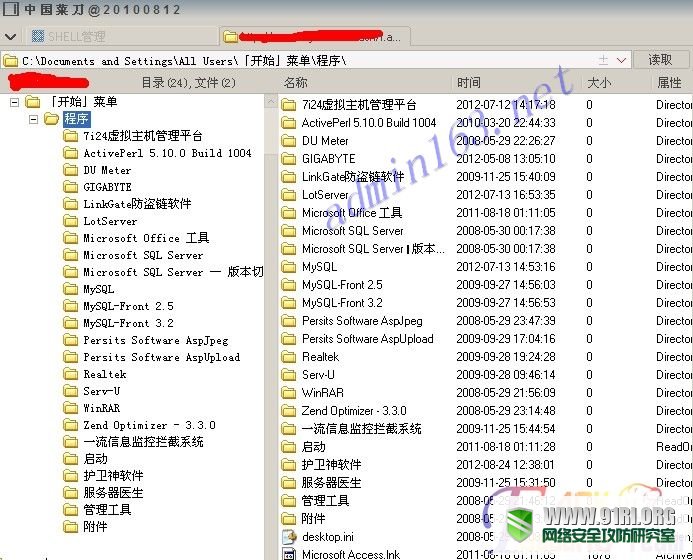Click the ActivePerl 5.10.0 folder icon in file list

289,123
